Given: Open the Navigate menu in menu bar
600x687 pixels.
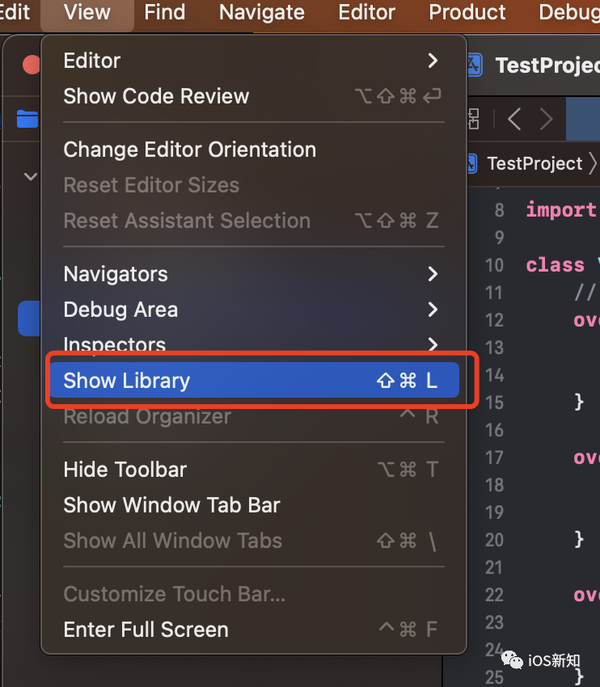Looking at the screenshot, I should click(x=261, y=13).
